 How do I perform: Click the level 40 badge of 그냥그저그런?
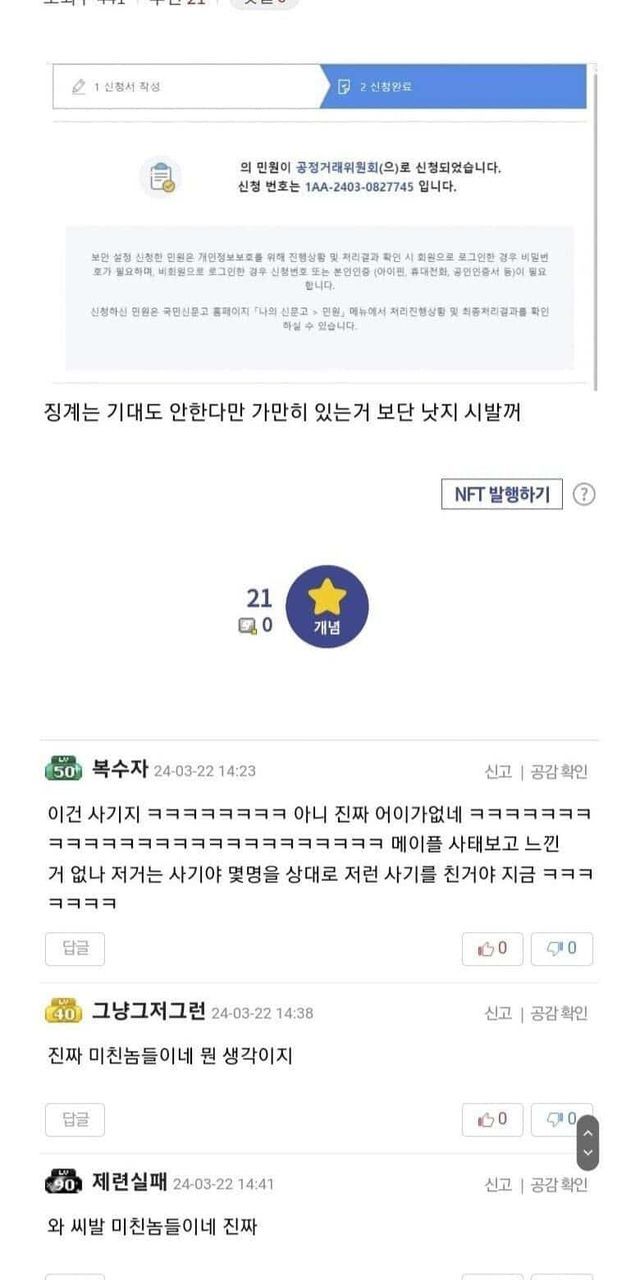pyautogui.click(x=64, y=1011)
